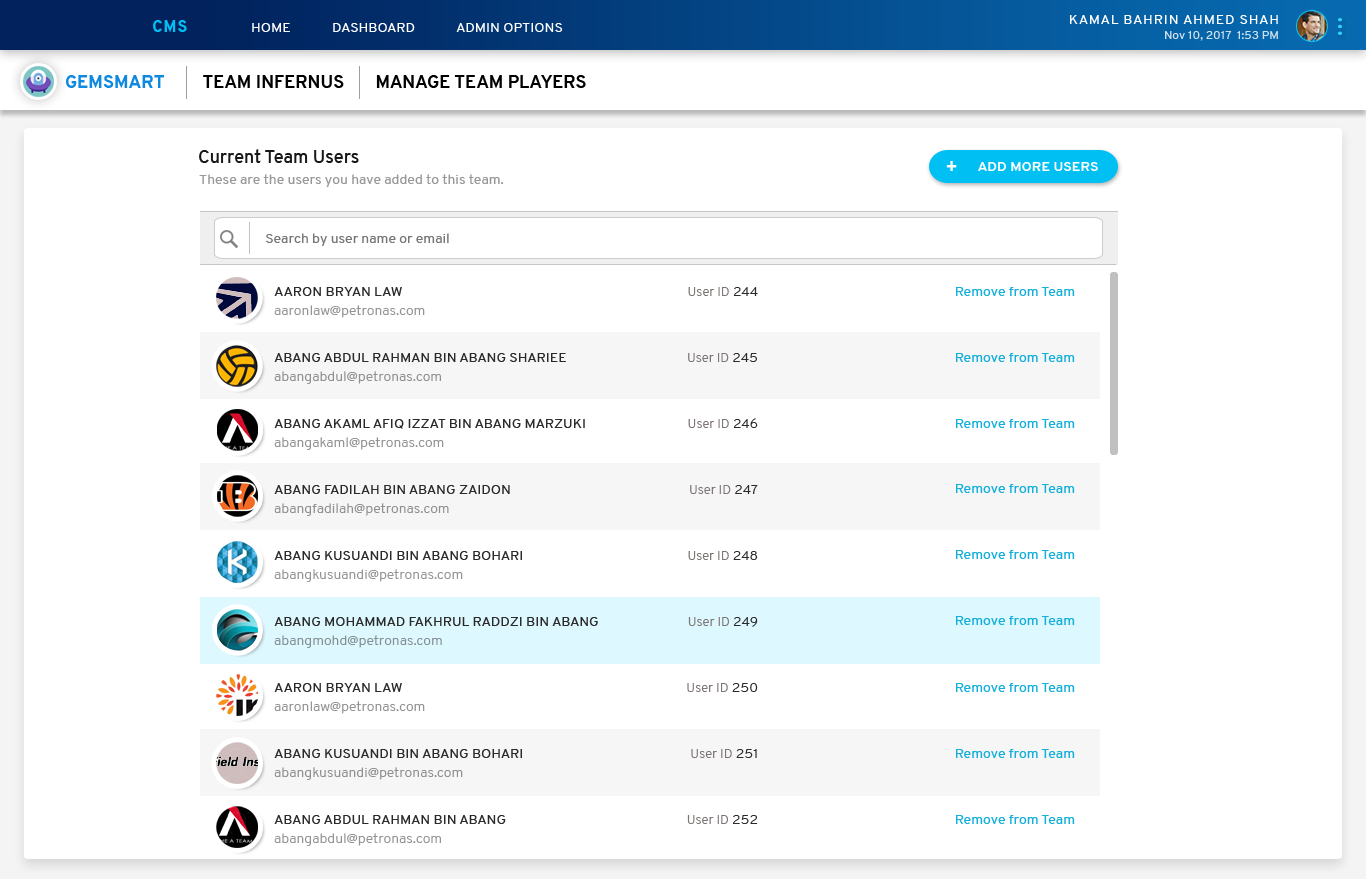Click the orange tree avatar for User 250

click(237, 696)
